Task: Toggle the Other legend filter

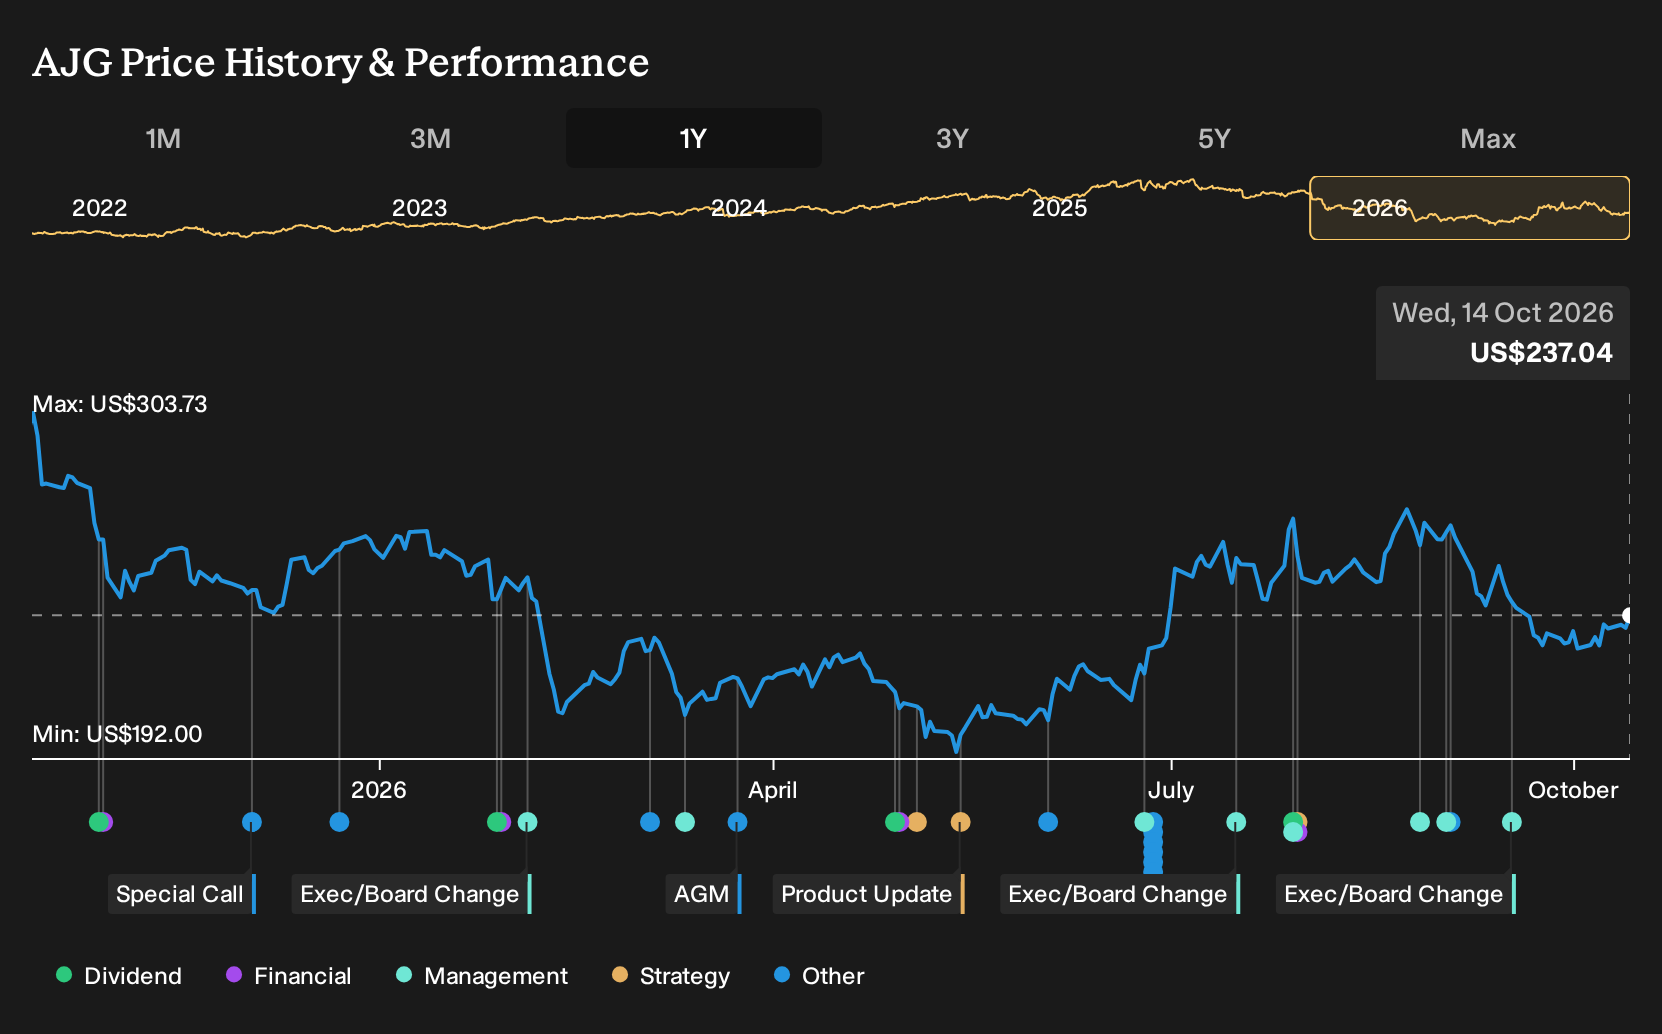Action: pos(819,976)
